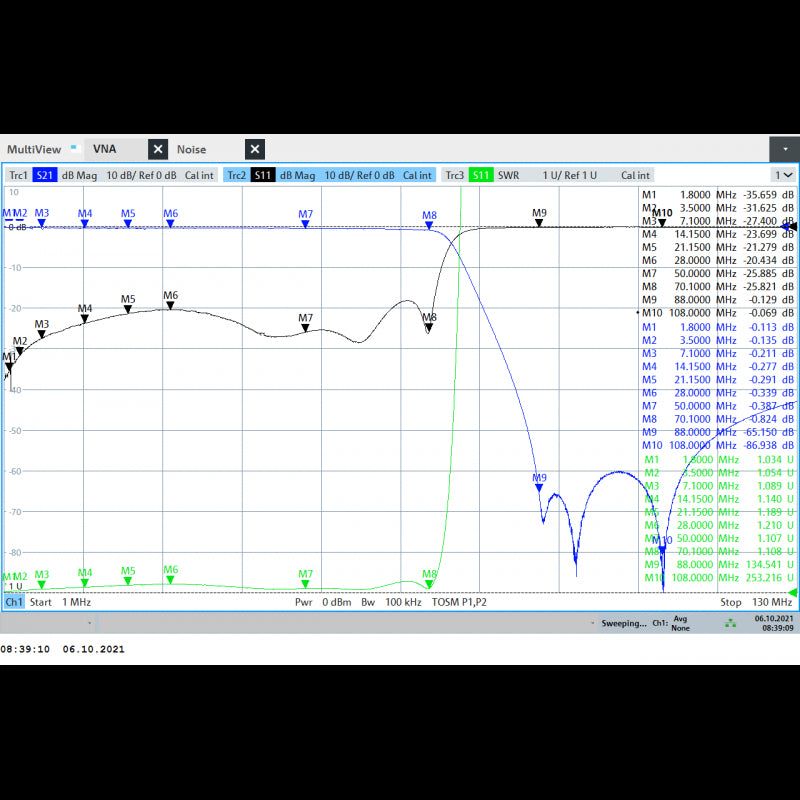The image size is (800, 800).
Task: Click the MultiView toggle indicator
Action: 73,147
